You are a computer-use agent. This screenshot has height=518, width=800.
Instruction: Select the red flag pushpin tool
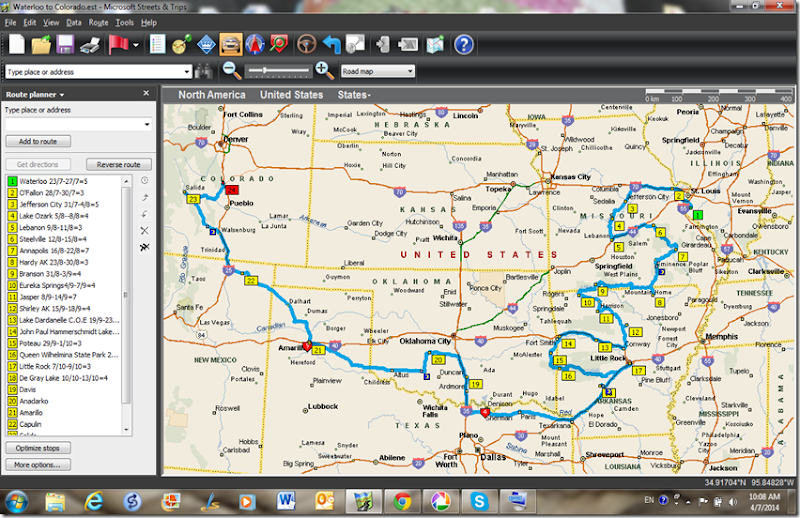[118, 44]
